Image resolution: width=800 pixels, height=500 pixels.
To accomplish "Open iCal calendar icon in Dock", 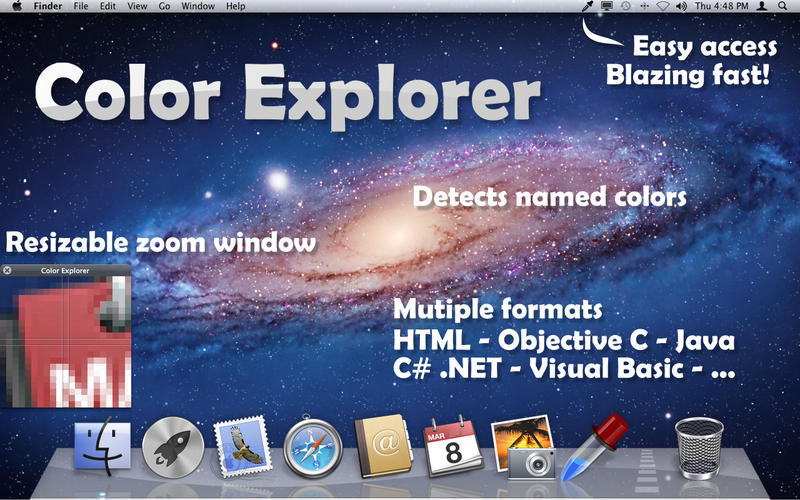I will coord(453,445).
